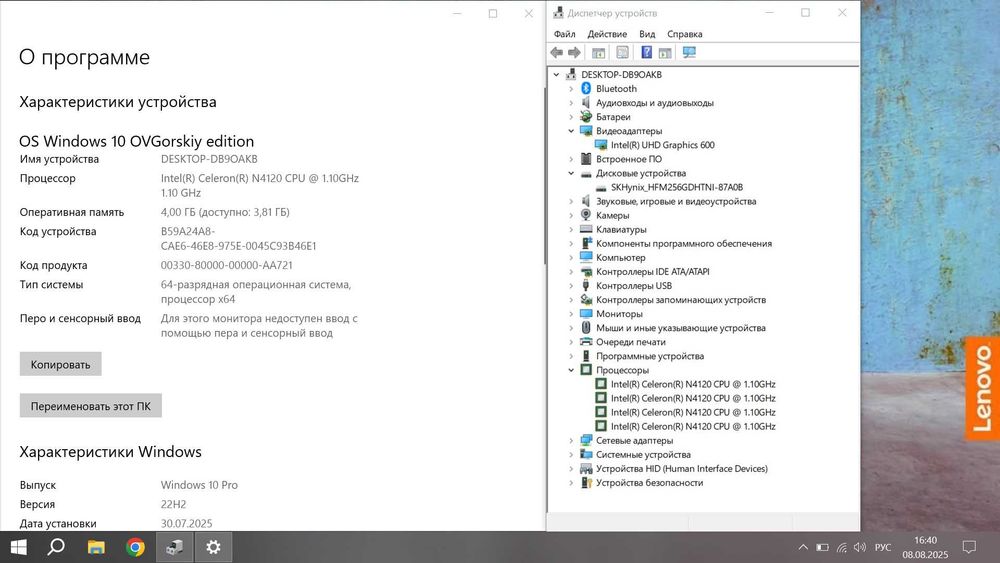Expand the Мыши и иные указывающие устройства node
1000x563 pixels.
[571, 328]
